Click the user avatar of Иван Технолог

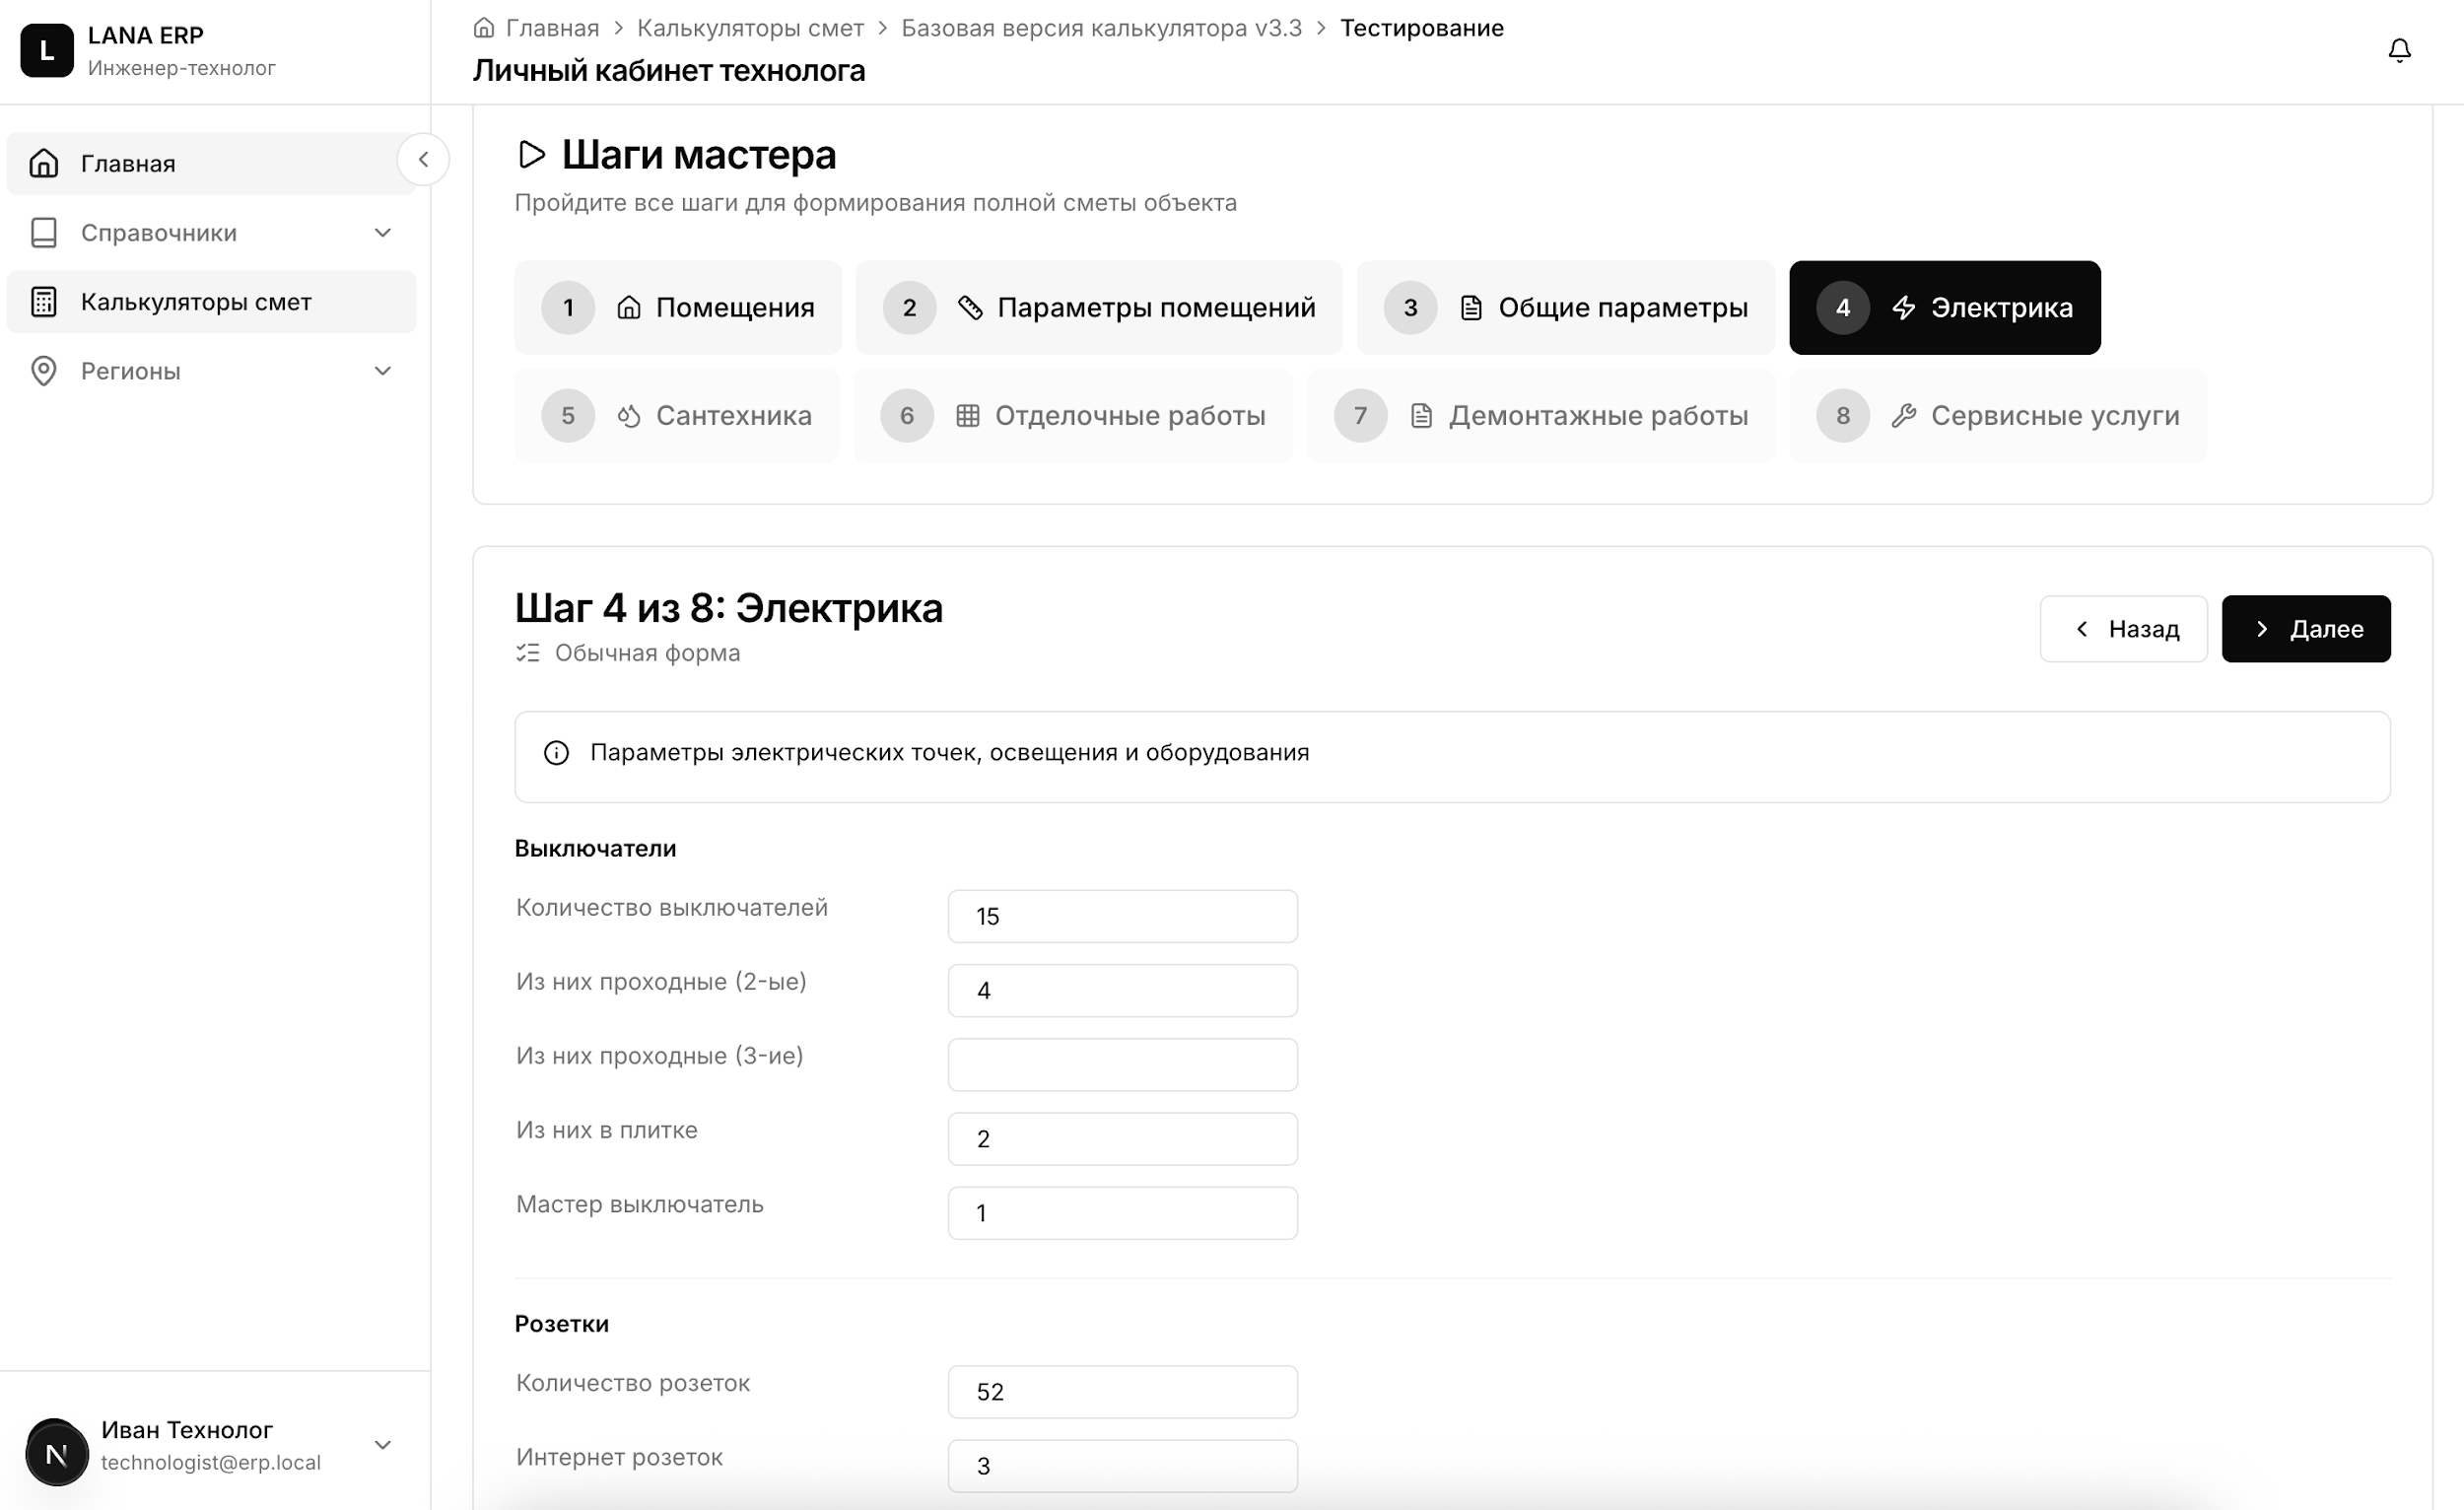57,1452
